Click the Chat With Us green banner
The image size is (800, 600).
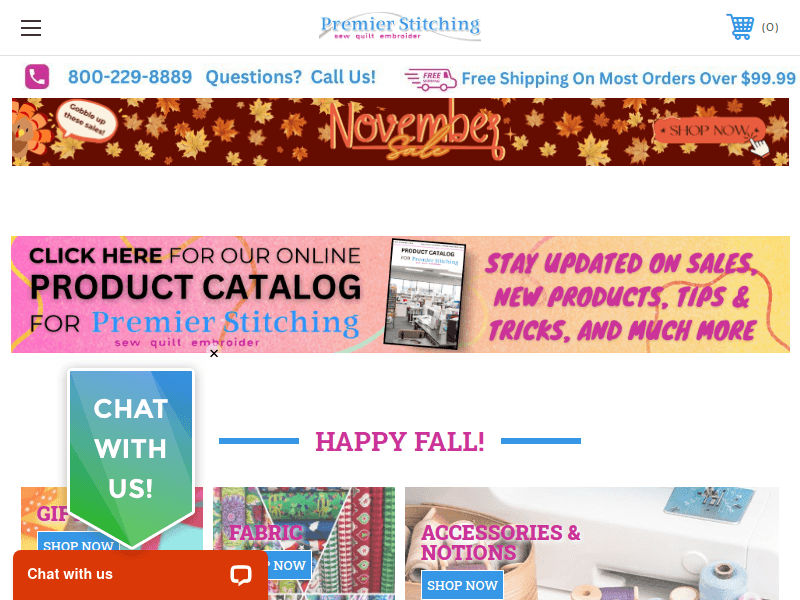131,459
